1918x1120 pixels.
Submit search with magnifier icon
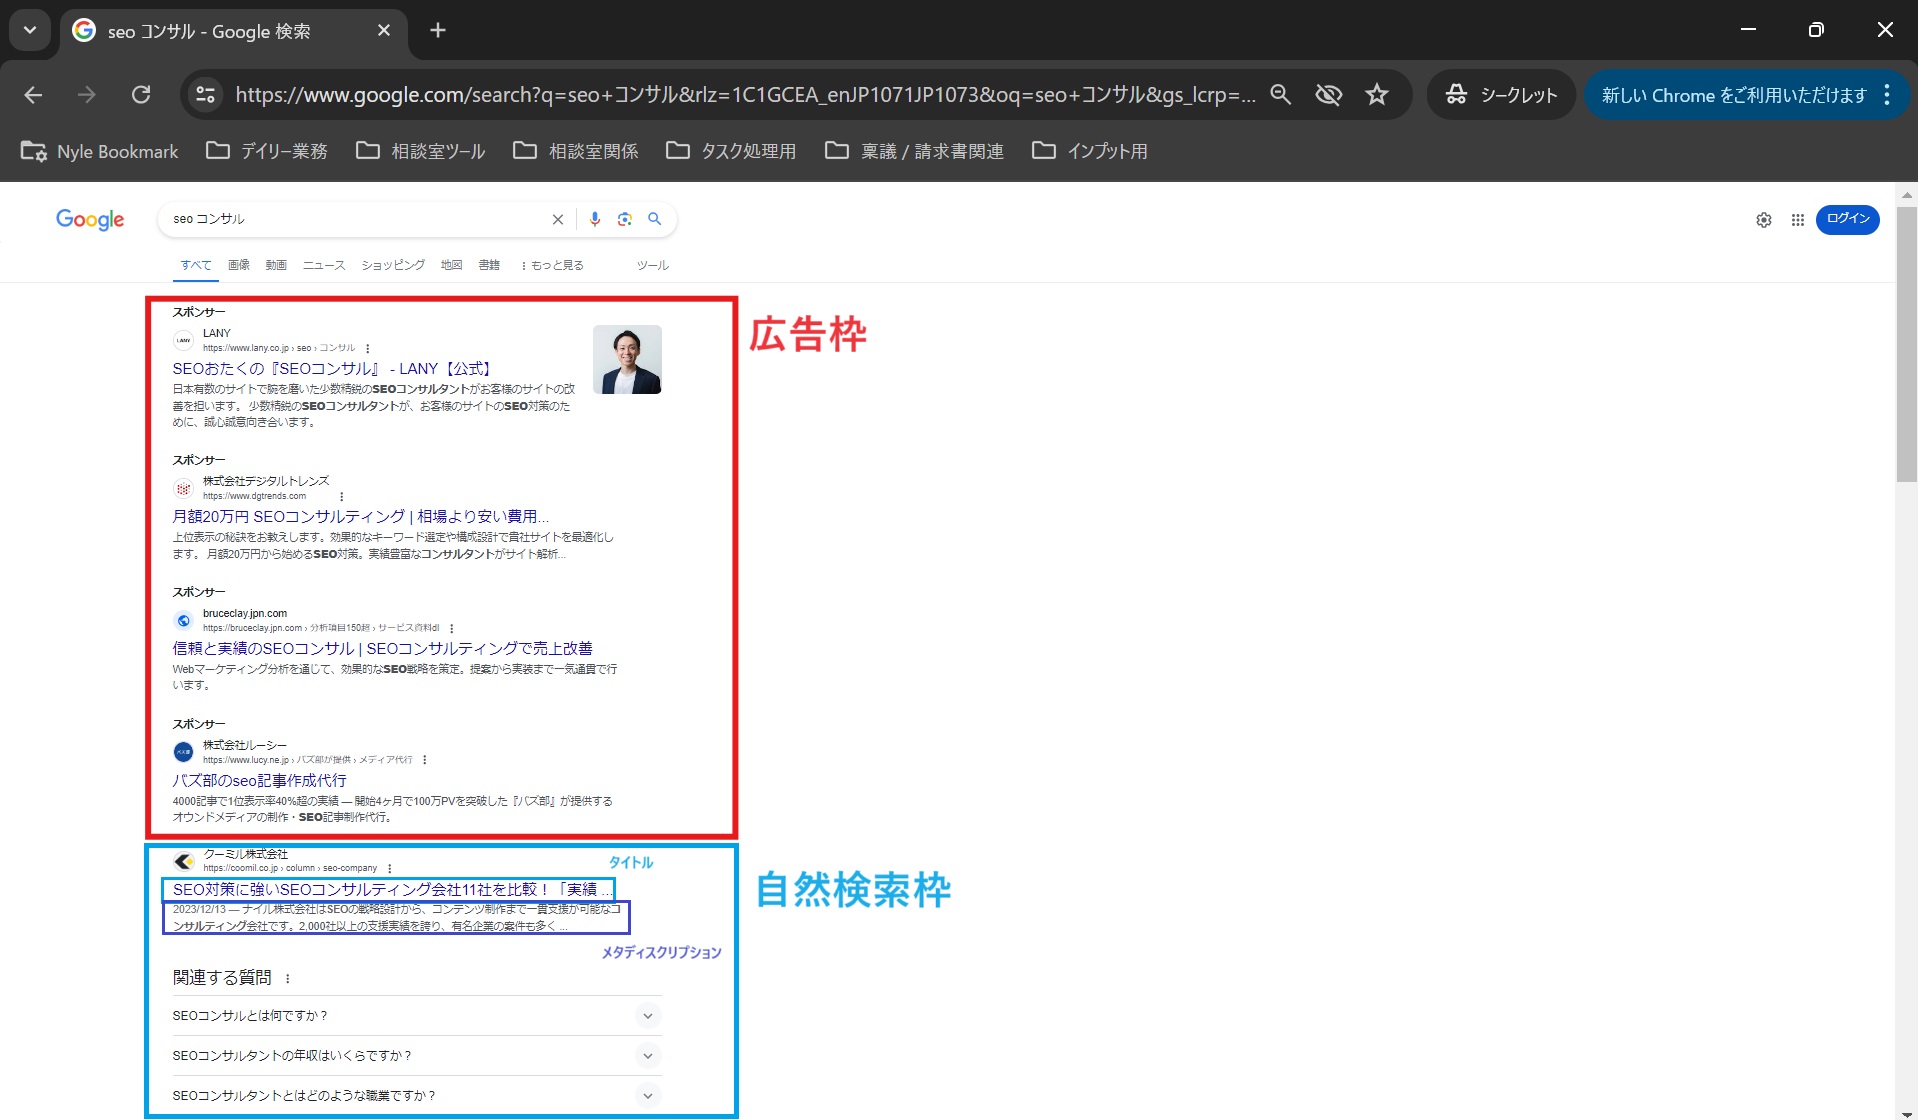[655, 219]
